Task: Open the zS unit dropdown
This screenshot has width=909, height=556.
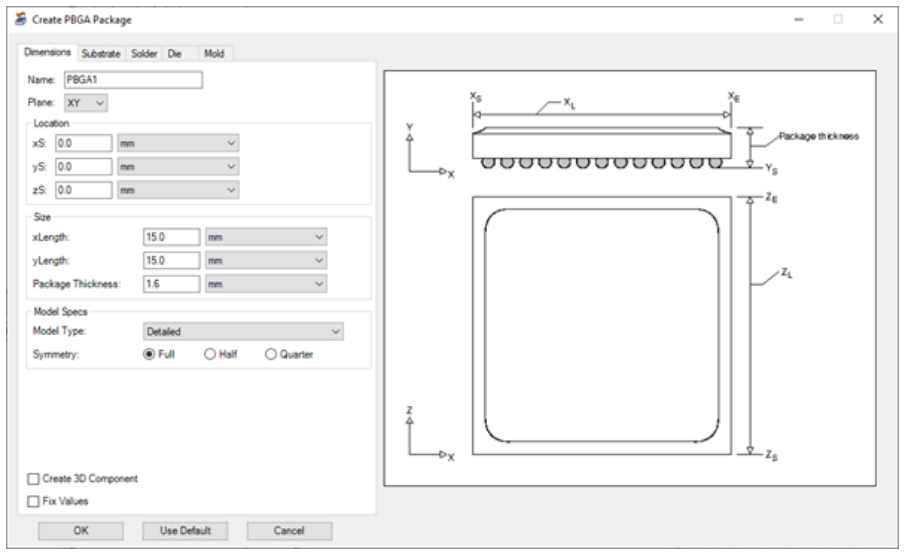Action: click(x=178, y=189)
